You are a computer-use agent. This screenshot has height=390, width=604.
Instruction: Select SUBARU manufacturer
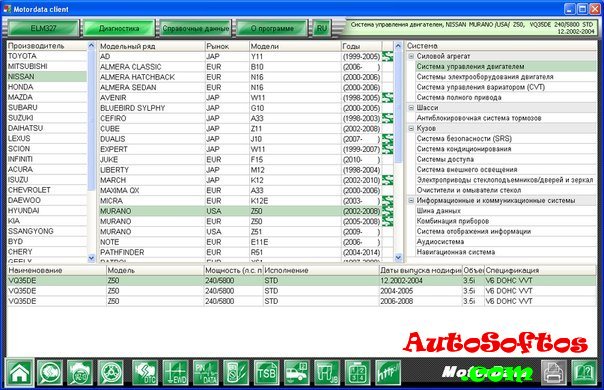(x=47, y=108)
